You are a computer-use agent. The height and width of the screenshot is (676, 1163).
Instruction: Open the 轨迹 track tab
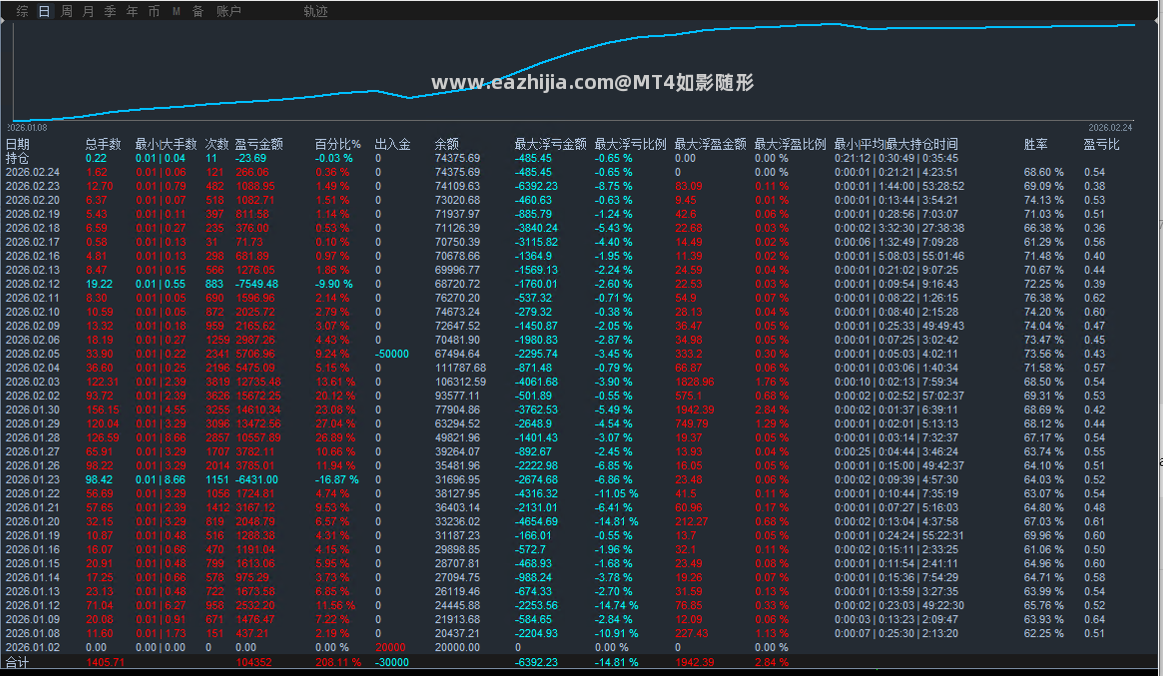pyautogui.click(x=315, y=11)
